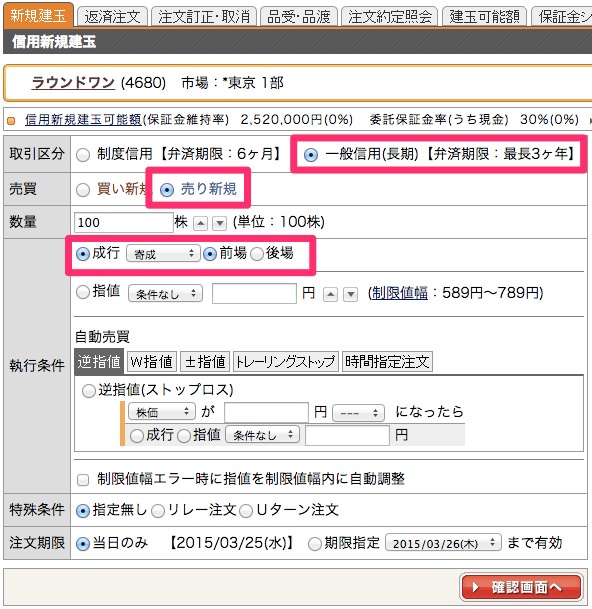Select the 時間指定注文 tab
This screenshot has height=609, width=592.
tap(387, 362)
